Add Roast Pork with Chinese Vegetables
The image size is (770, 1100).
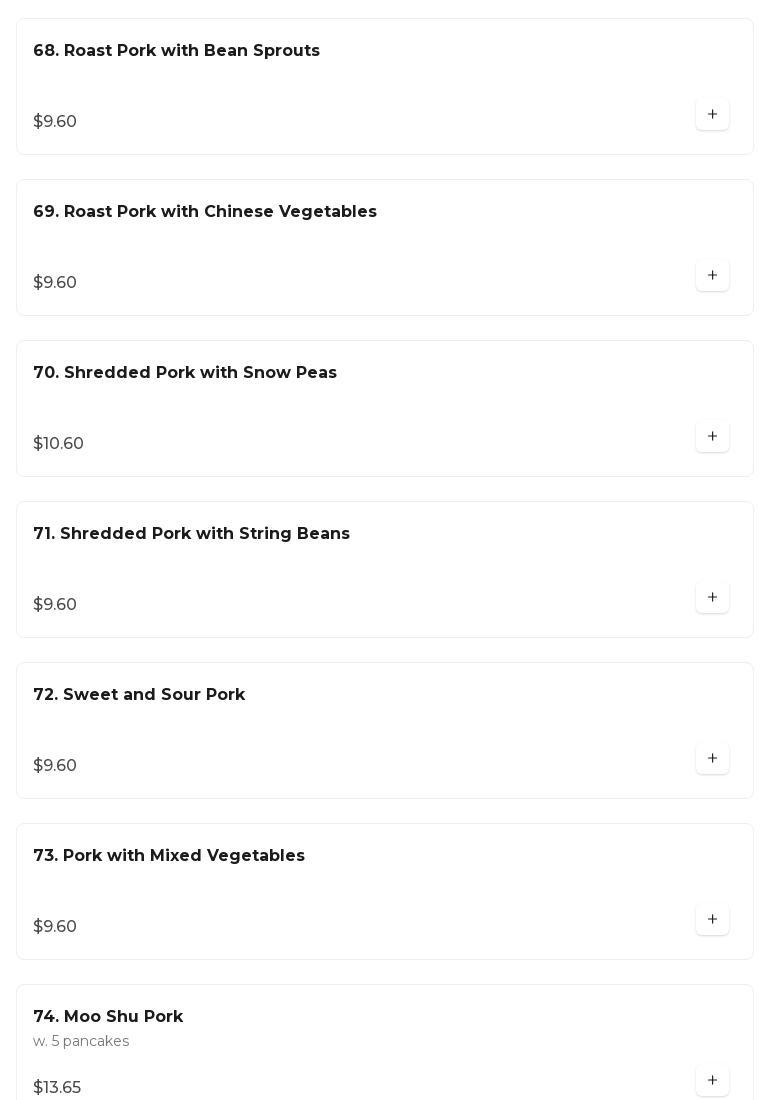712,276
